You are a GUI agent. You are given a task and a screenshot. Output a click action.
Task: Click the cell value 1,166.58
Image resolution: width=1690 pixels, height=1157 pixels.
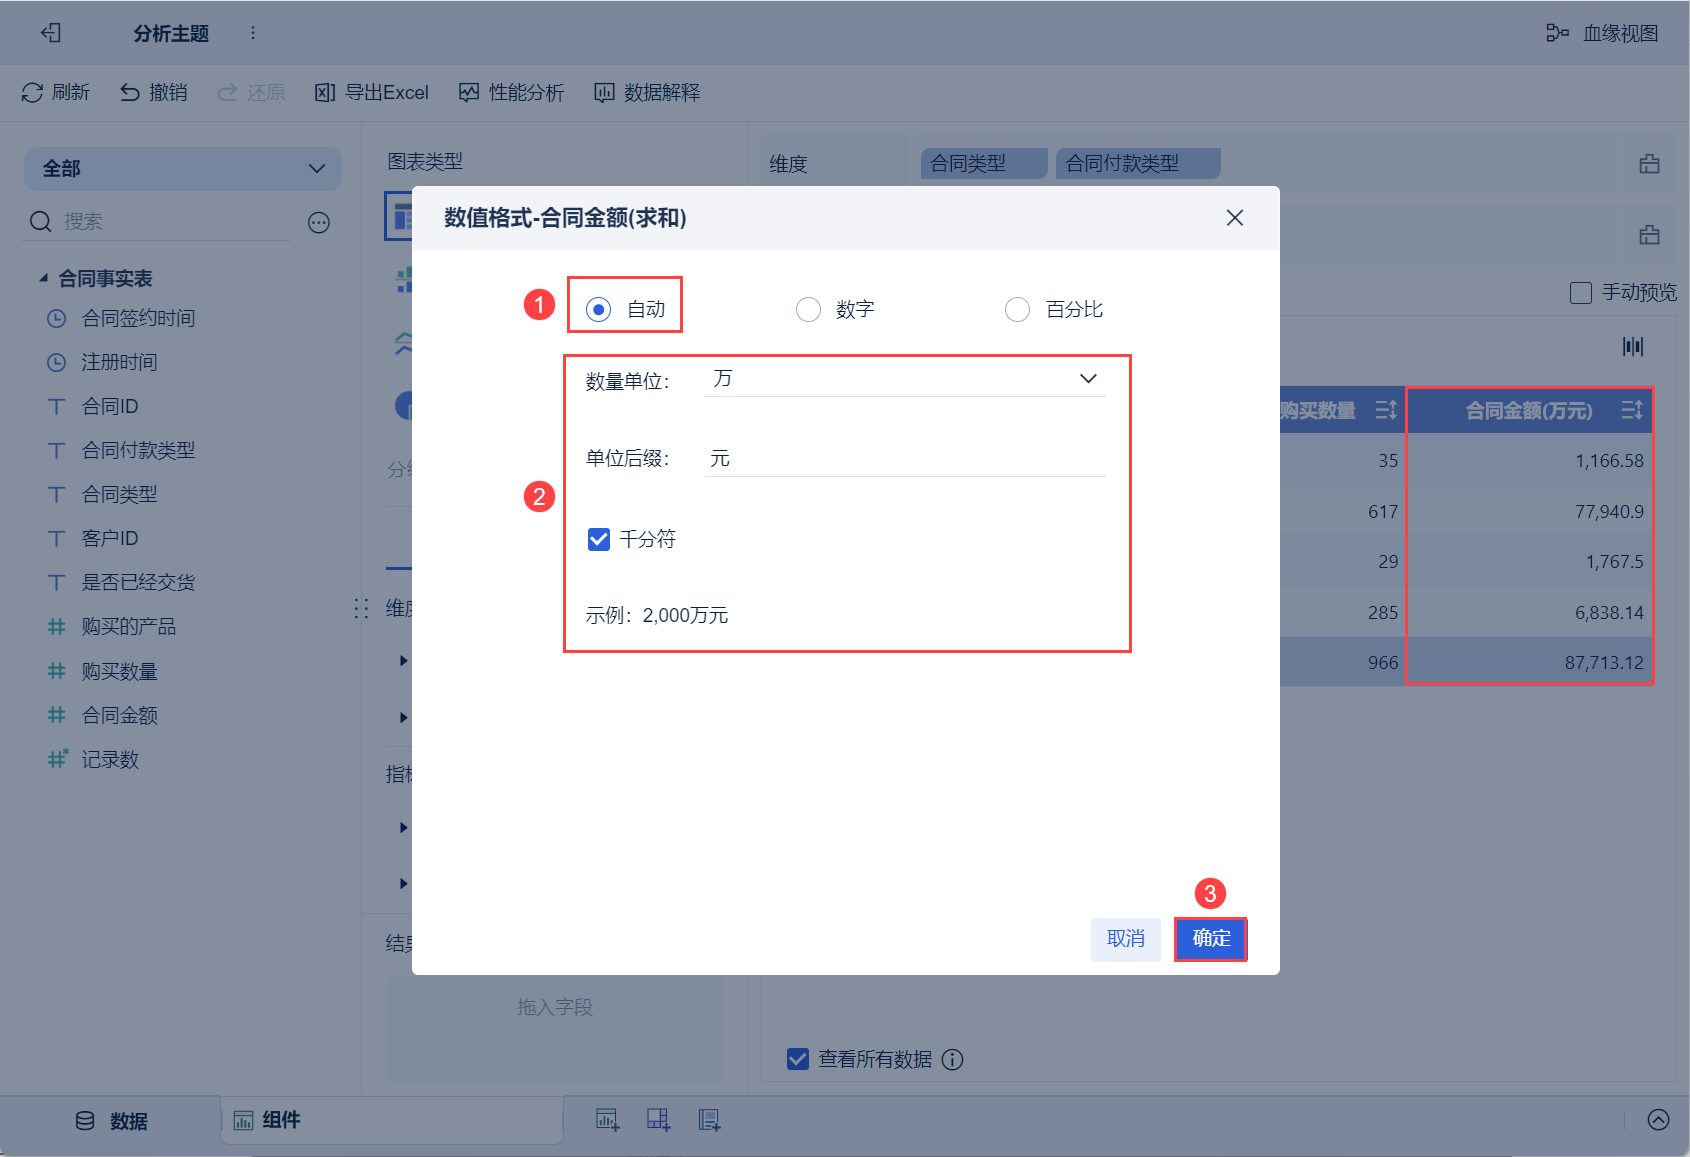tap(1609, 461)
